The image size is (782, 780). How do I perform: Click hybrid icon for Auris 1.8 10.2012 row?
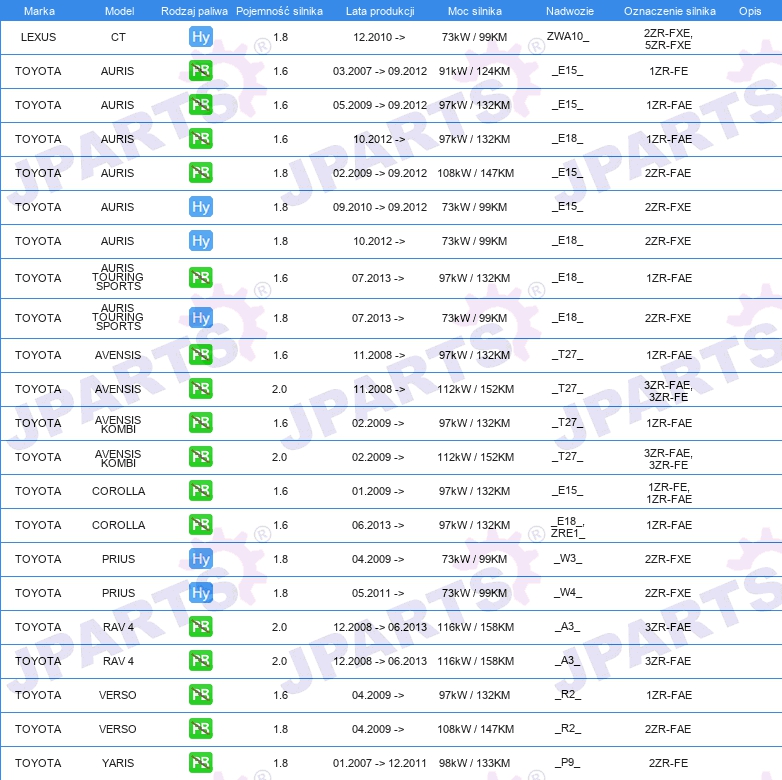[x=201, y=241]
